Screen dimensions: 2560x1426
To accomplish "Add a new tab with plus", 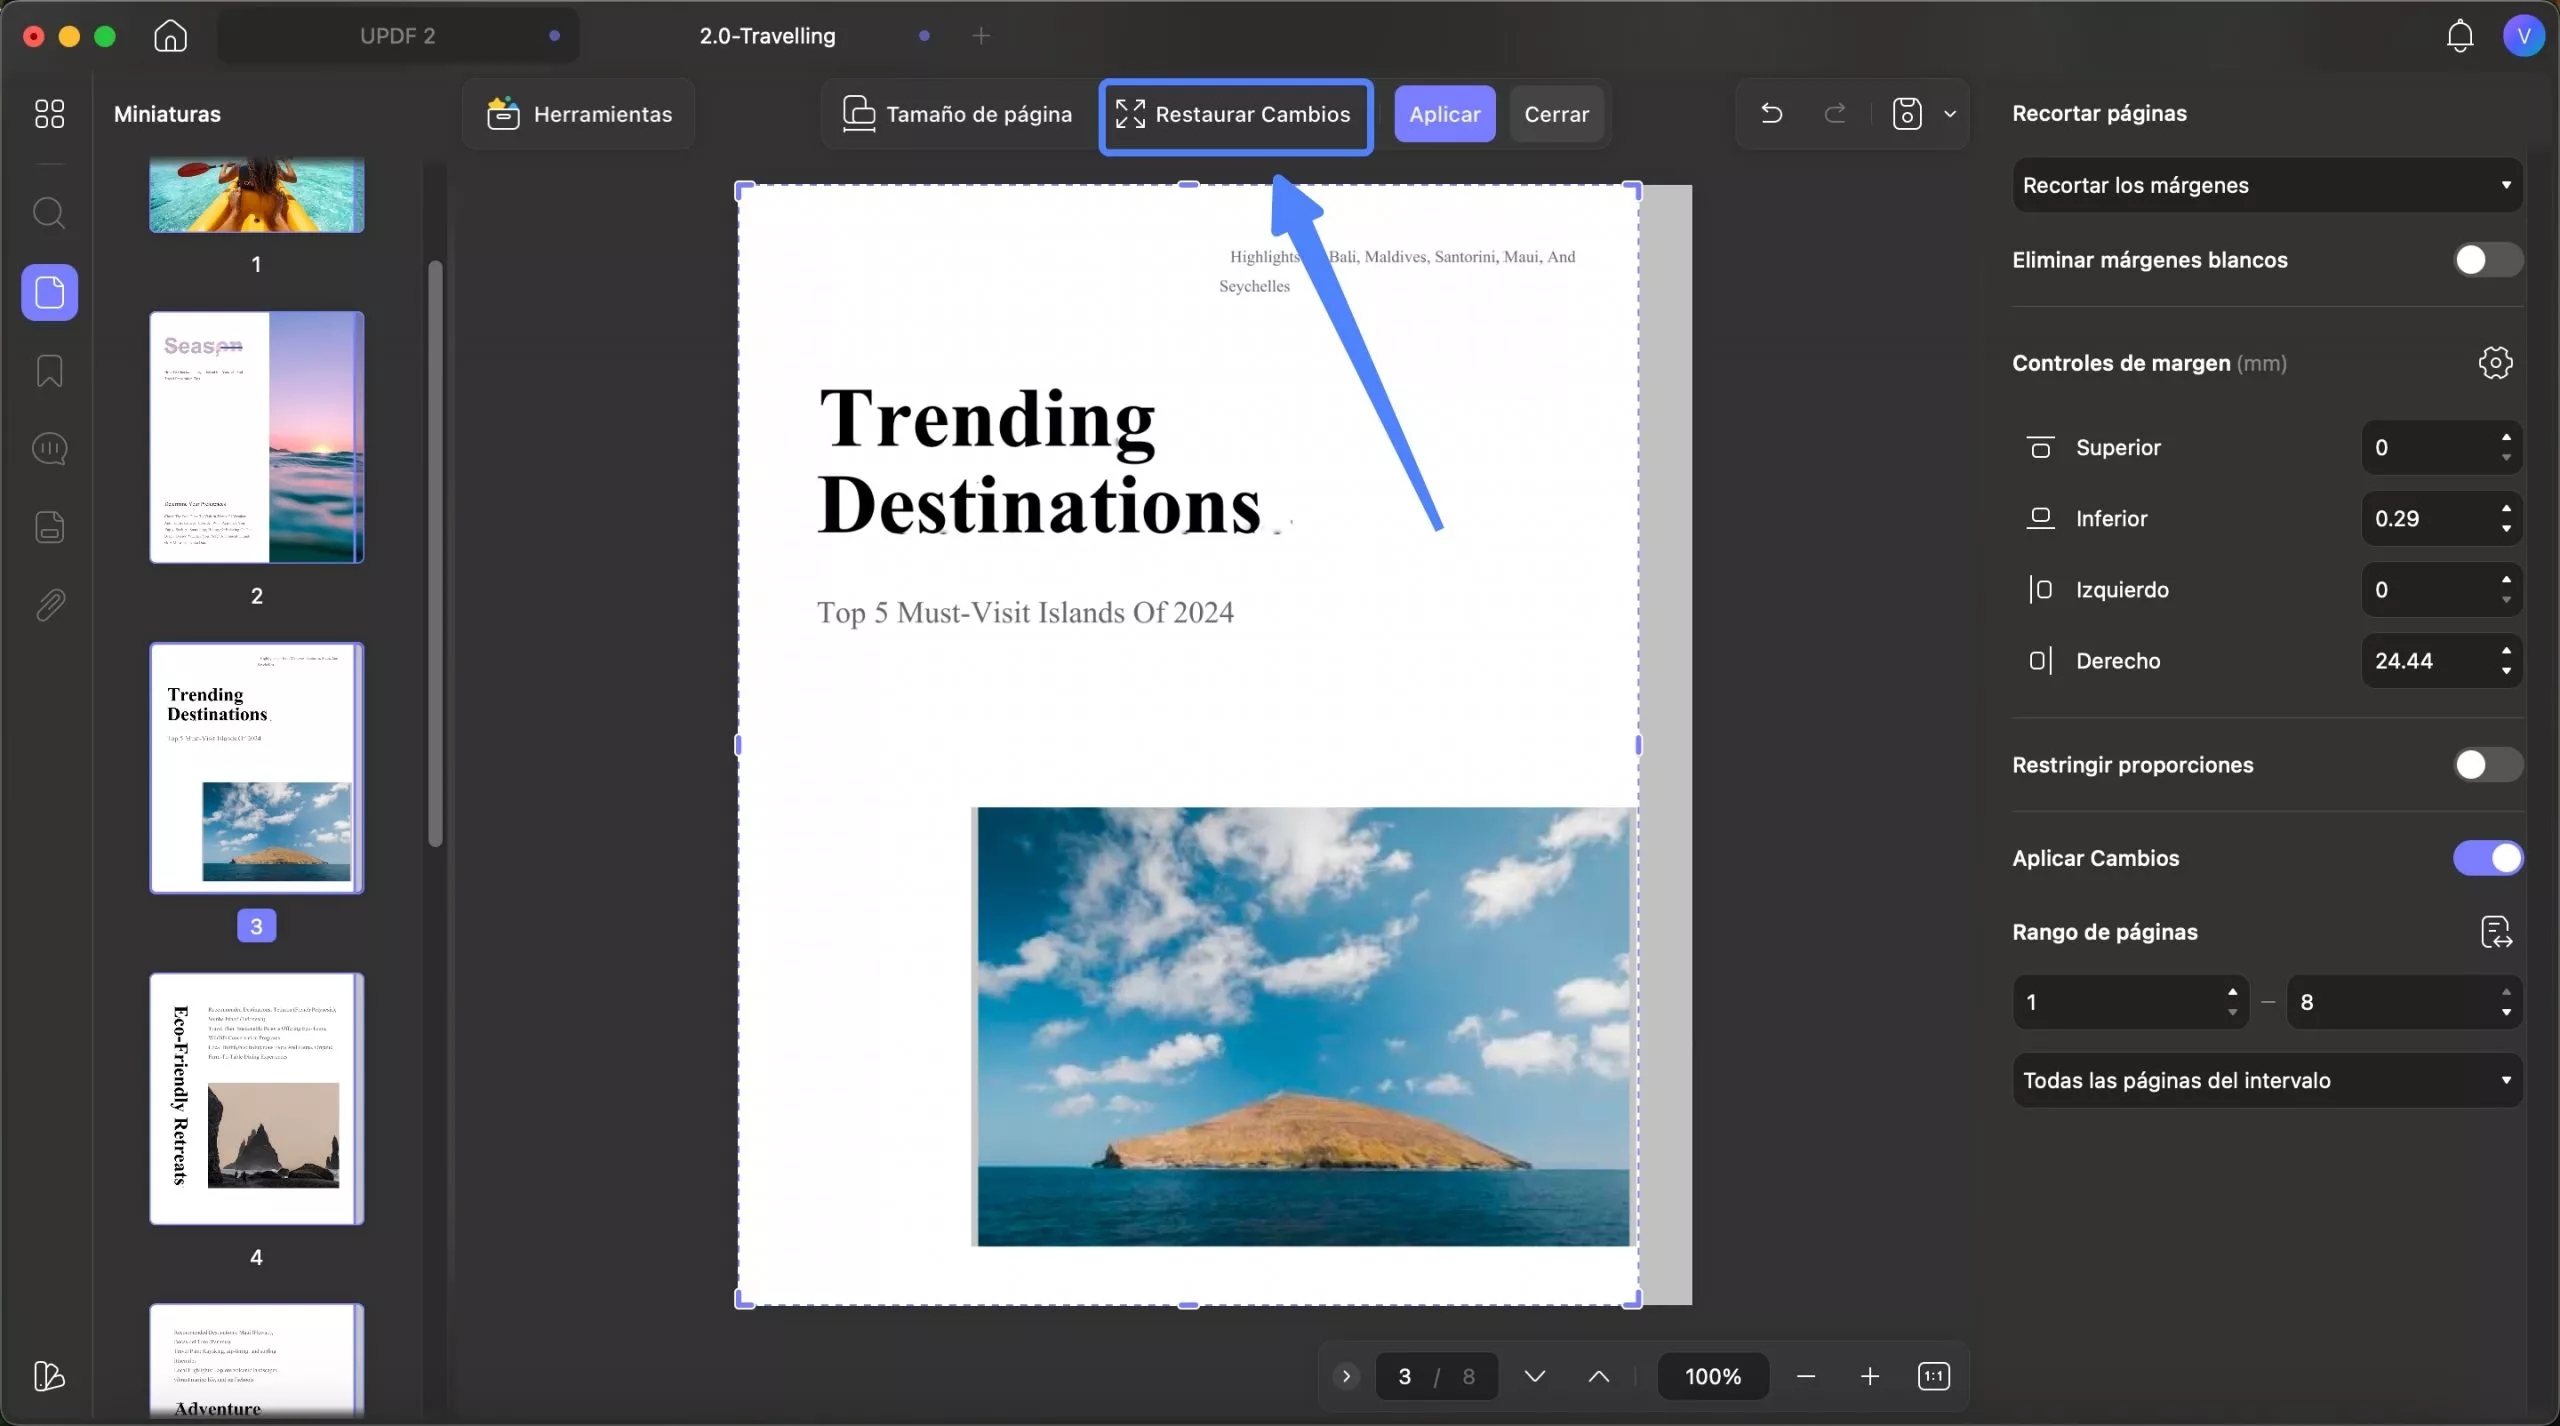I will coord(981,36).
